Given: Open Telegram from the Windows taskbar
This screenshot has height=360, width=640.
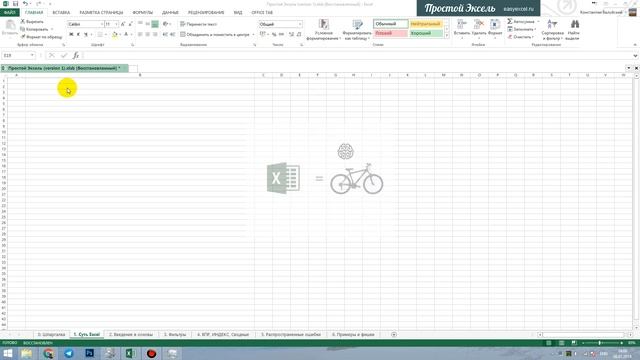Looking at the screenshot, I should [x=69, y=353].
